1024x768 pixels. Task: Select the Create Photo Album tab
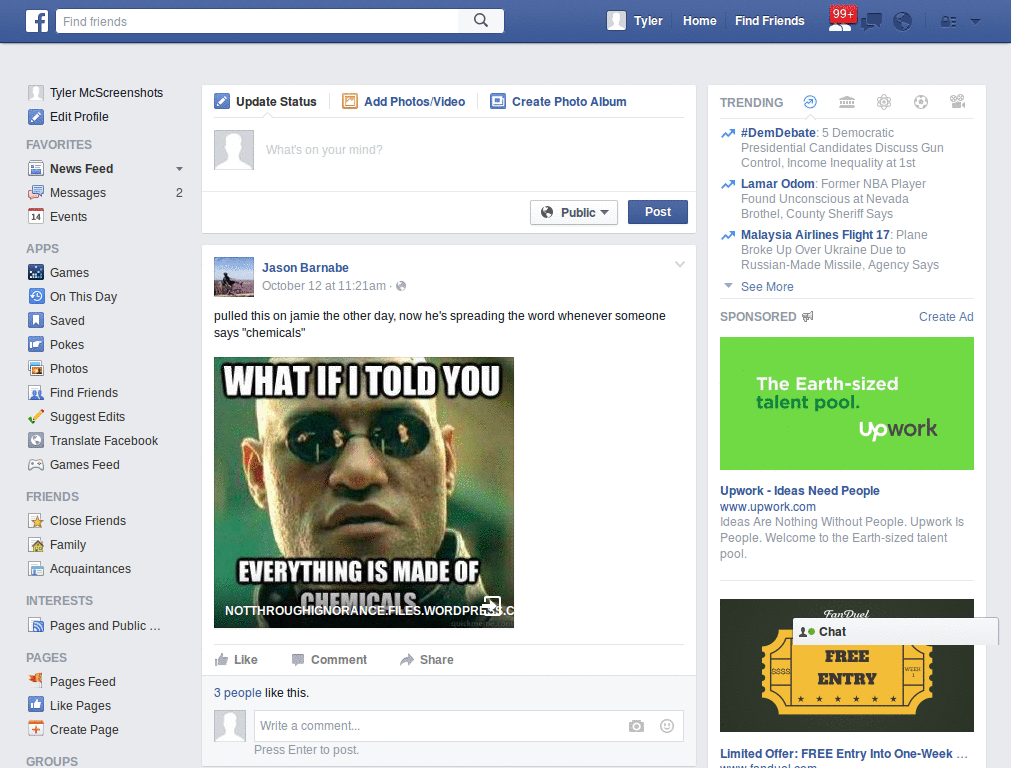click(558, 102)
